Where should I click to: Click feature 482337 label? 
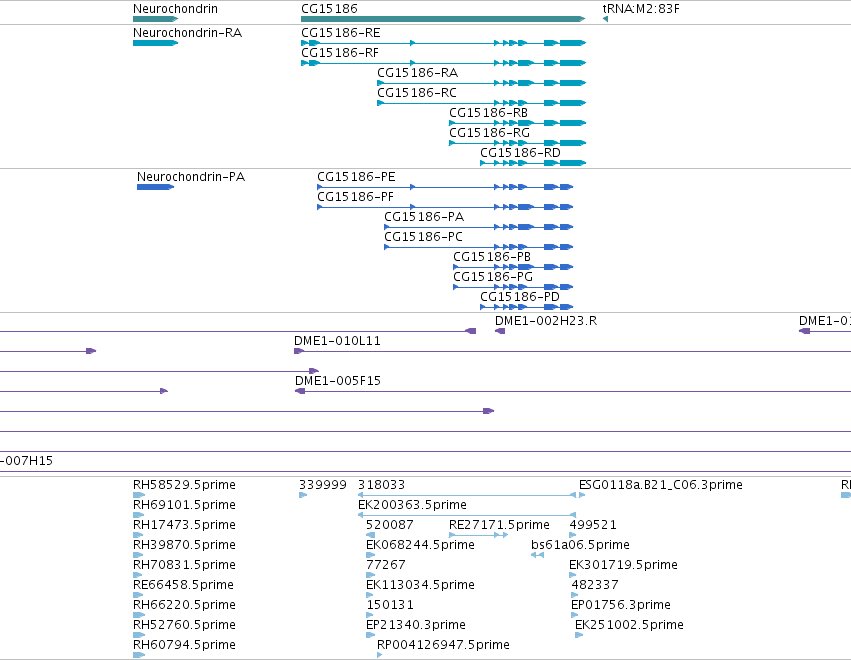click(x=595, y=585)
